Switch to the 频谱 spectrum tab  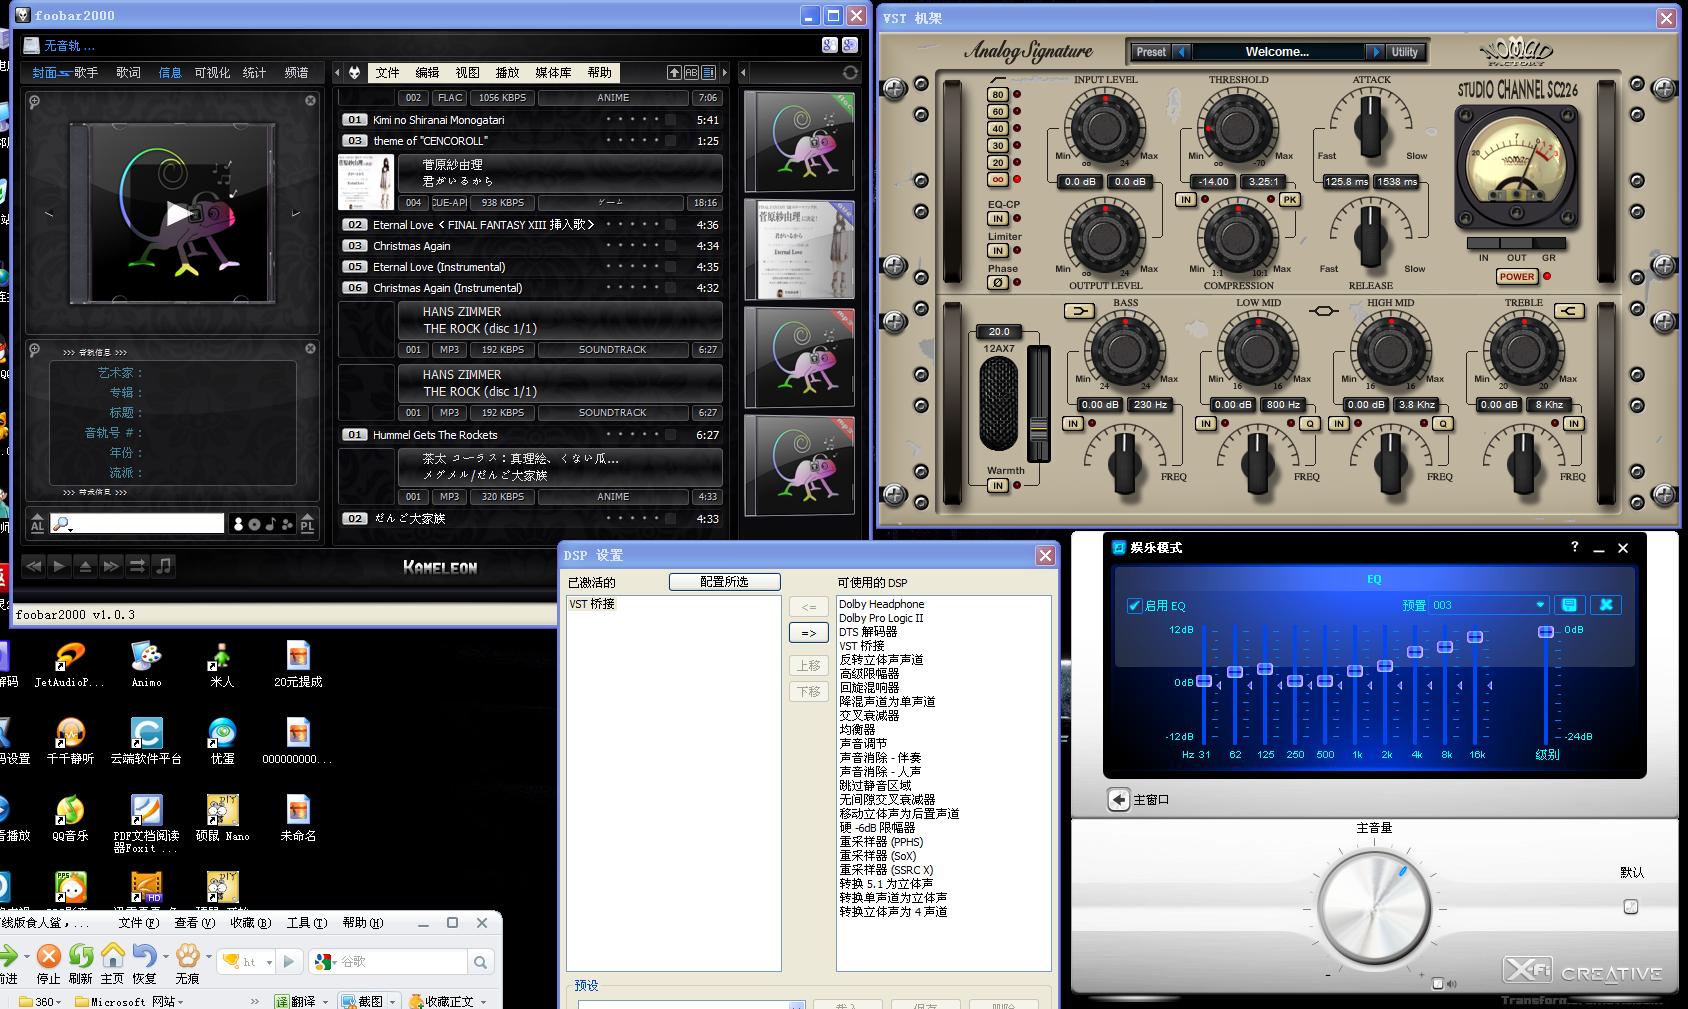[x=296, y=72]
